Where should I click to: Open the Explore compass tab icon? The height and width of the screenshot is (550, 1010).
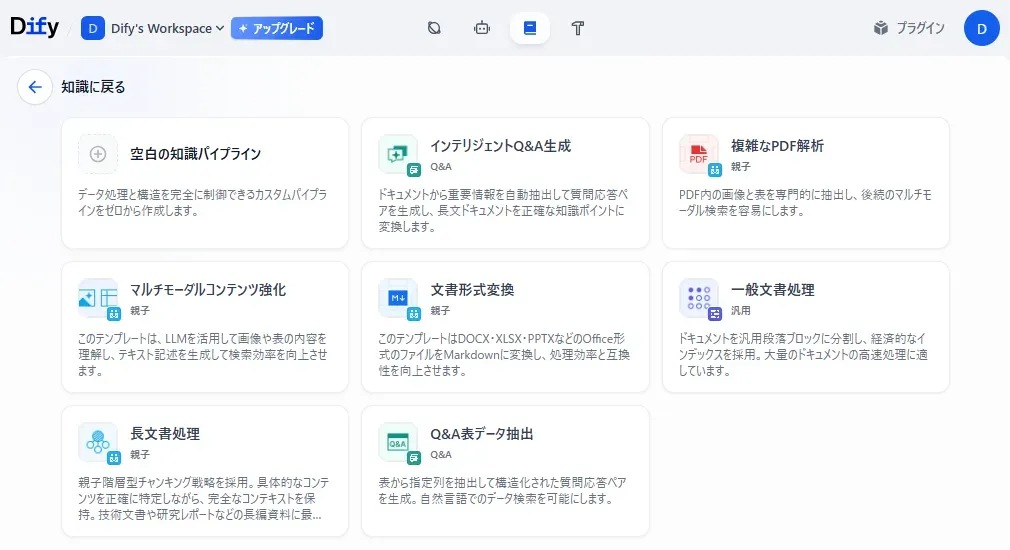[434, 28]
